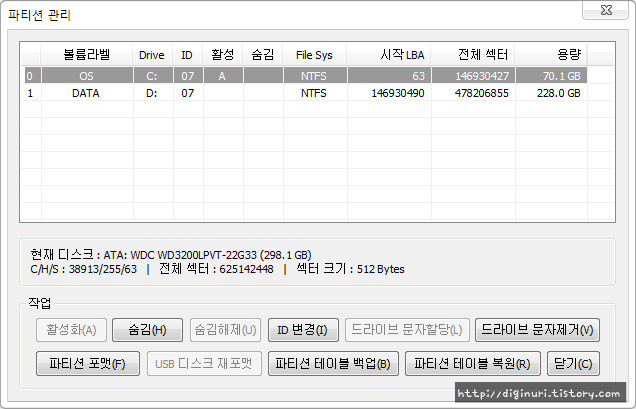Click the C/H/S 38913/255/63 text

[84, 269]
